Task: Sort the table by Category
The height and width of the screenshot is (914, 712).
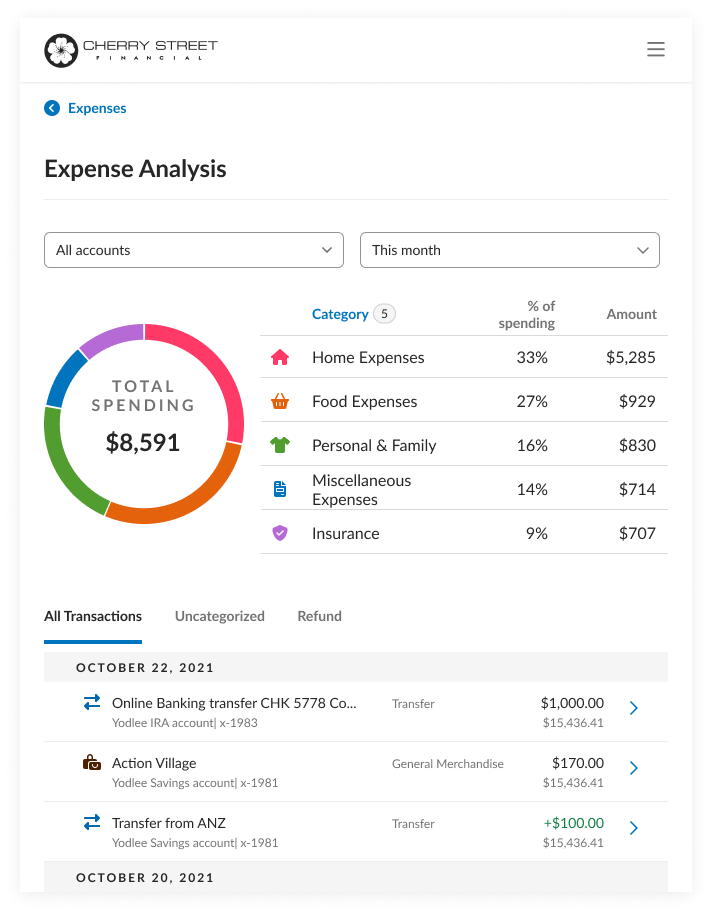Action: (340, 313)
